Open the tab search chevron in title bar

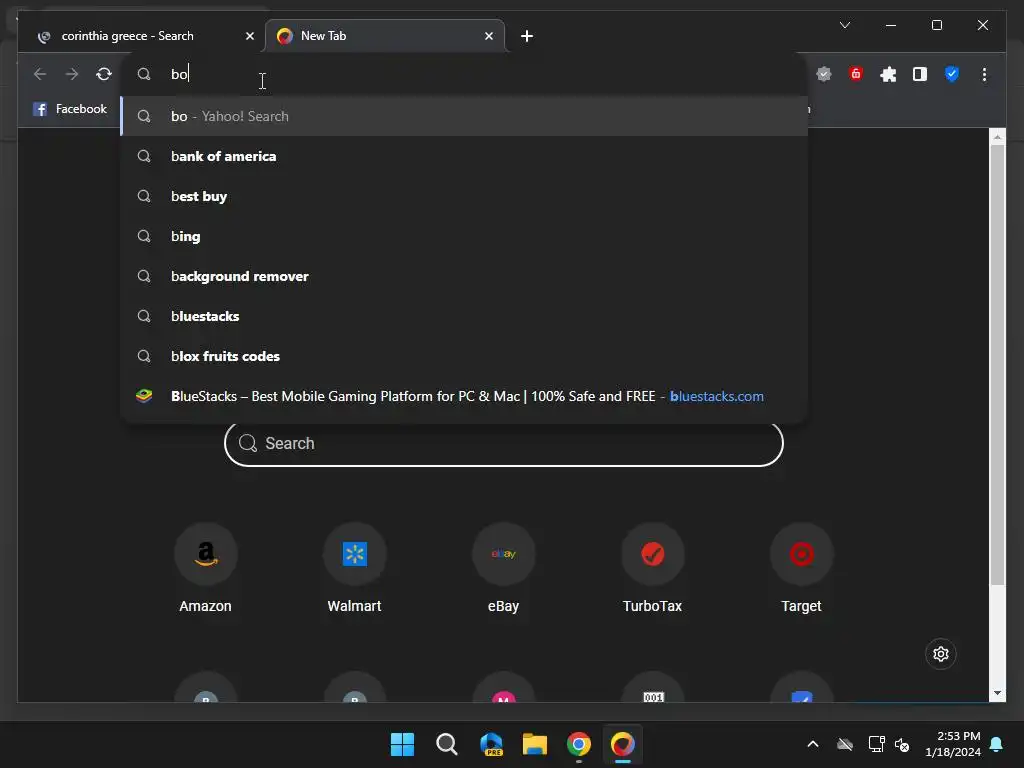844,25
